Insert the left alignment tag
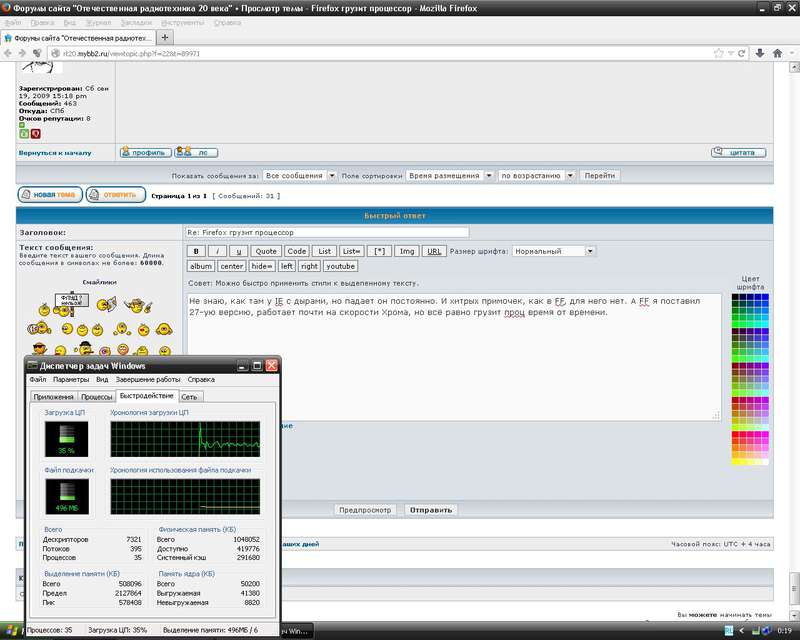 point(287,266)
